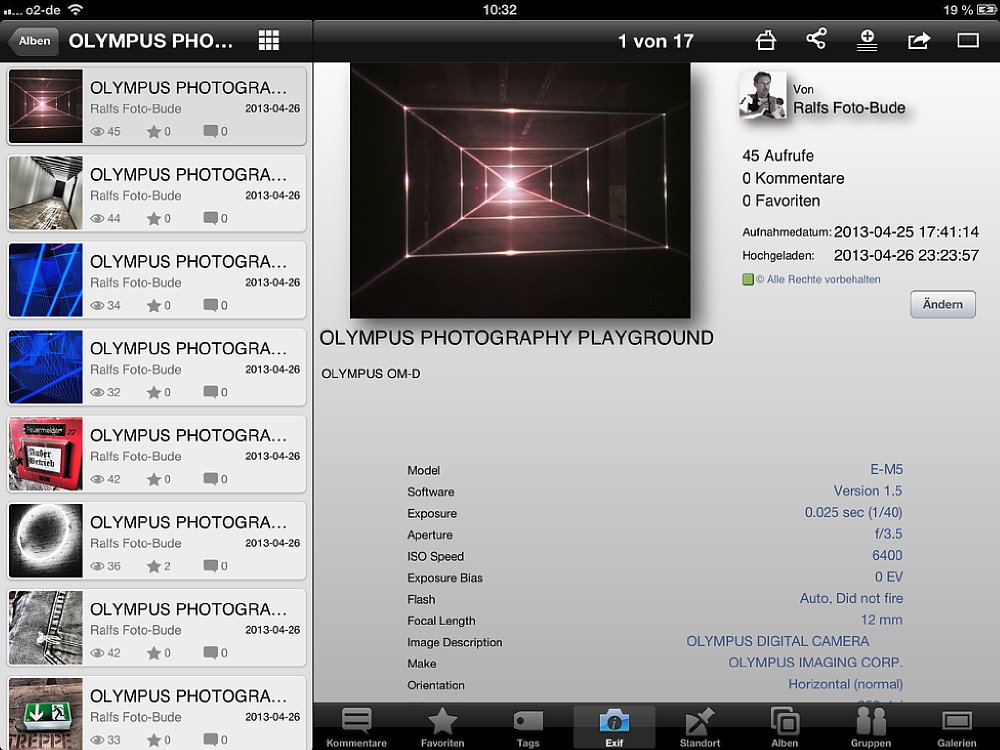Switch to the Favoriten tab
This screenshot has height=750, width=1000.
tap(442, 727)
